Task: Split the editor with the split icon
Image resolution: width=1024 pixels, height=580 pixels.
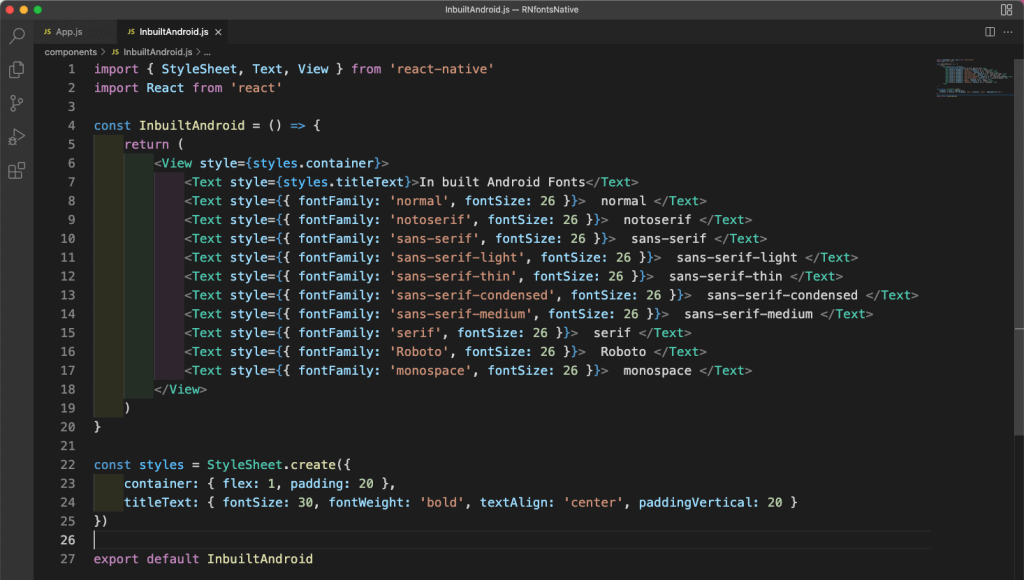Action: point(989,31)
